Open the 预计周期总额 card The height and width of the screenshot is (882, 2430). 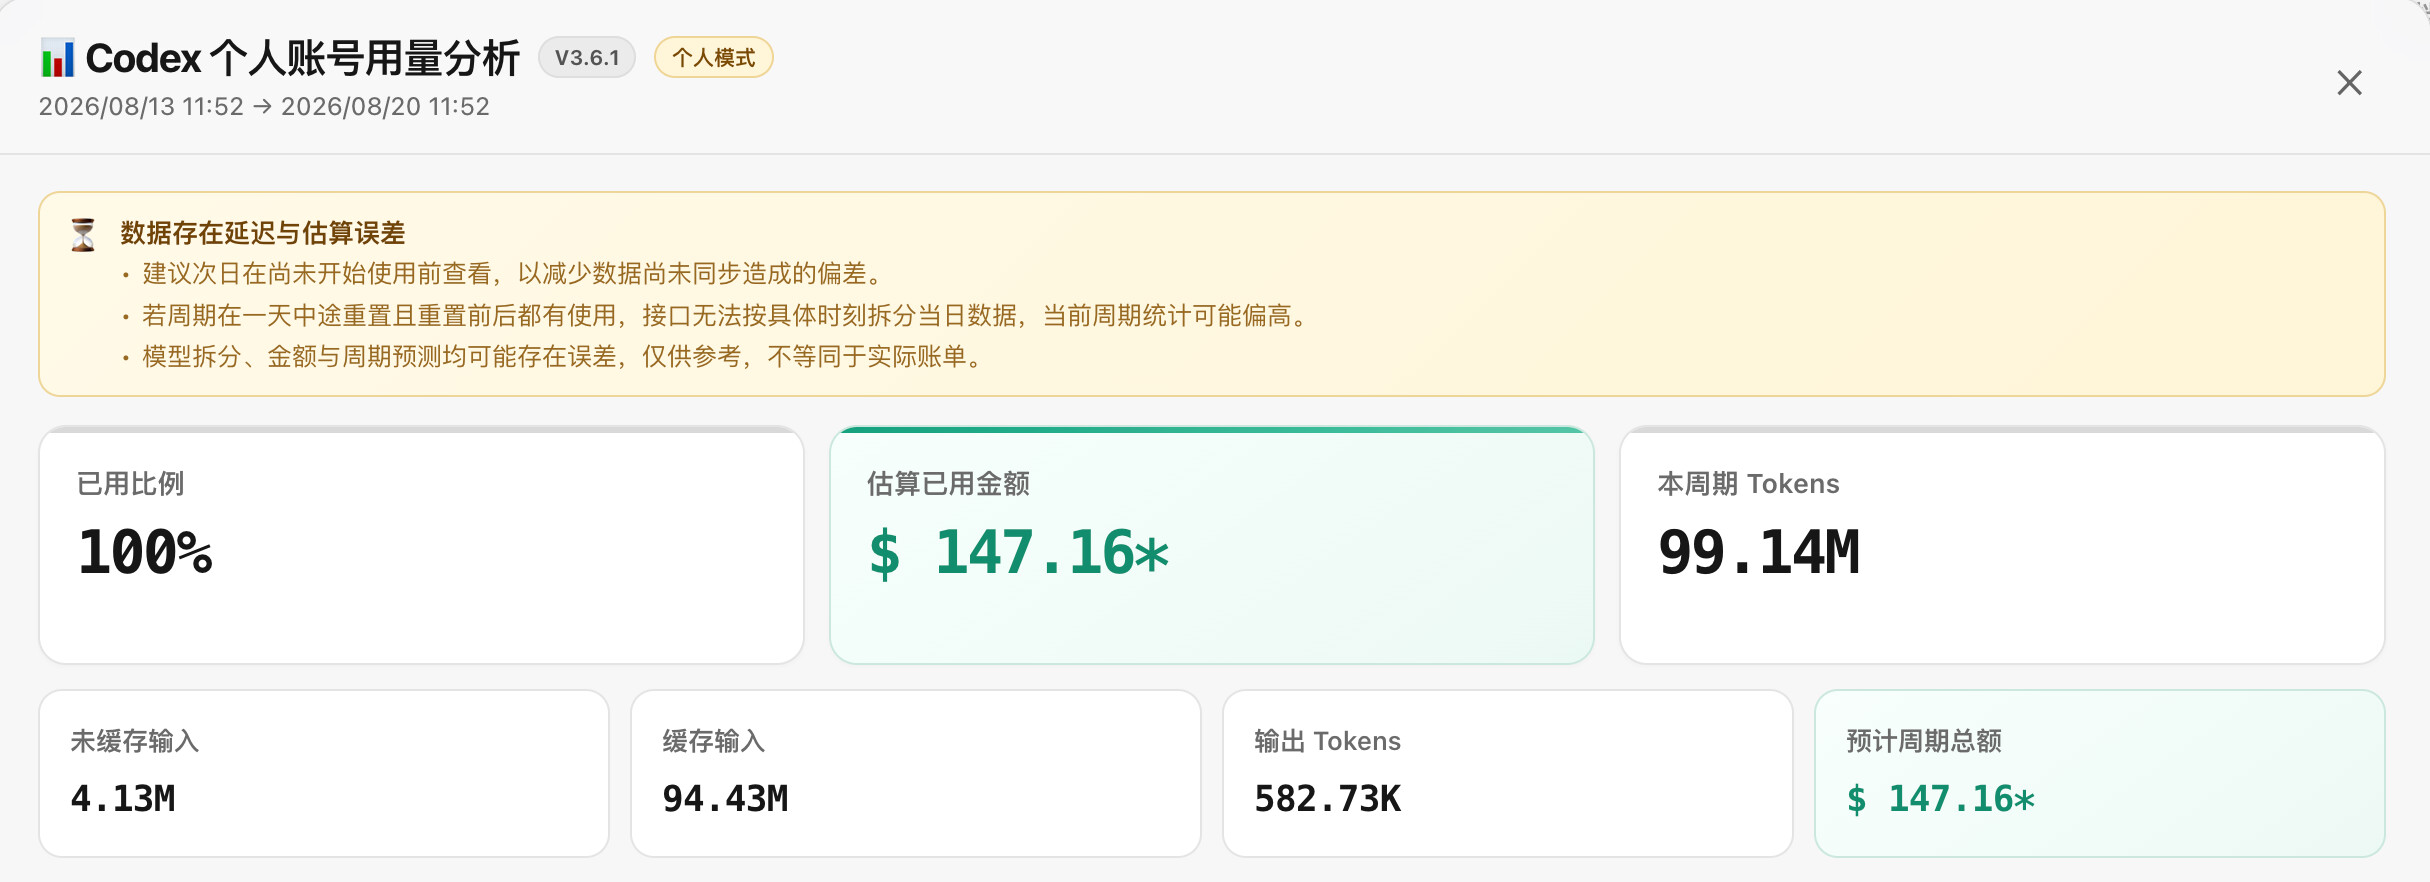[2100, 773]
